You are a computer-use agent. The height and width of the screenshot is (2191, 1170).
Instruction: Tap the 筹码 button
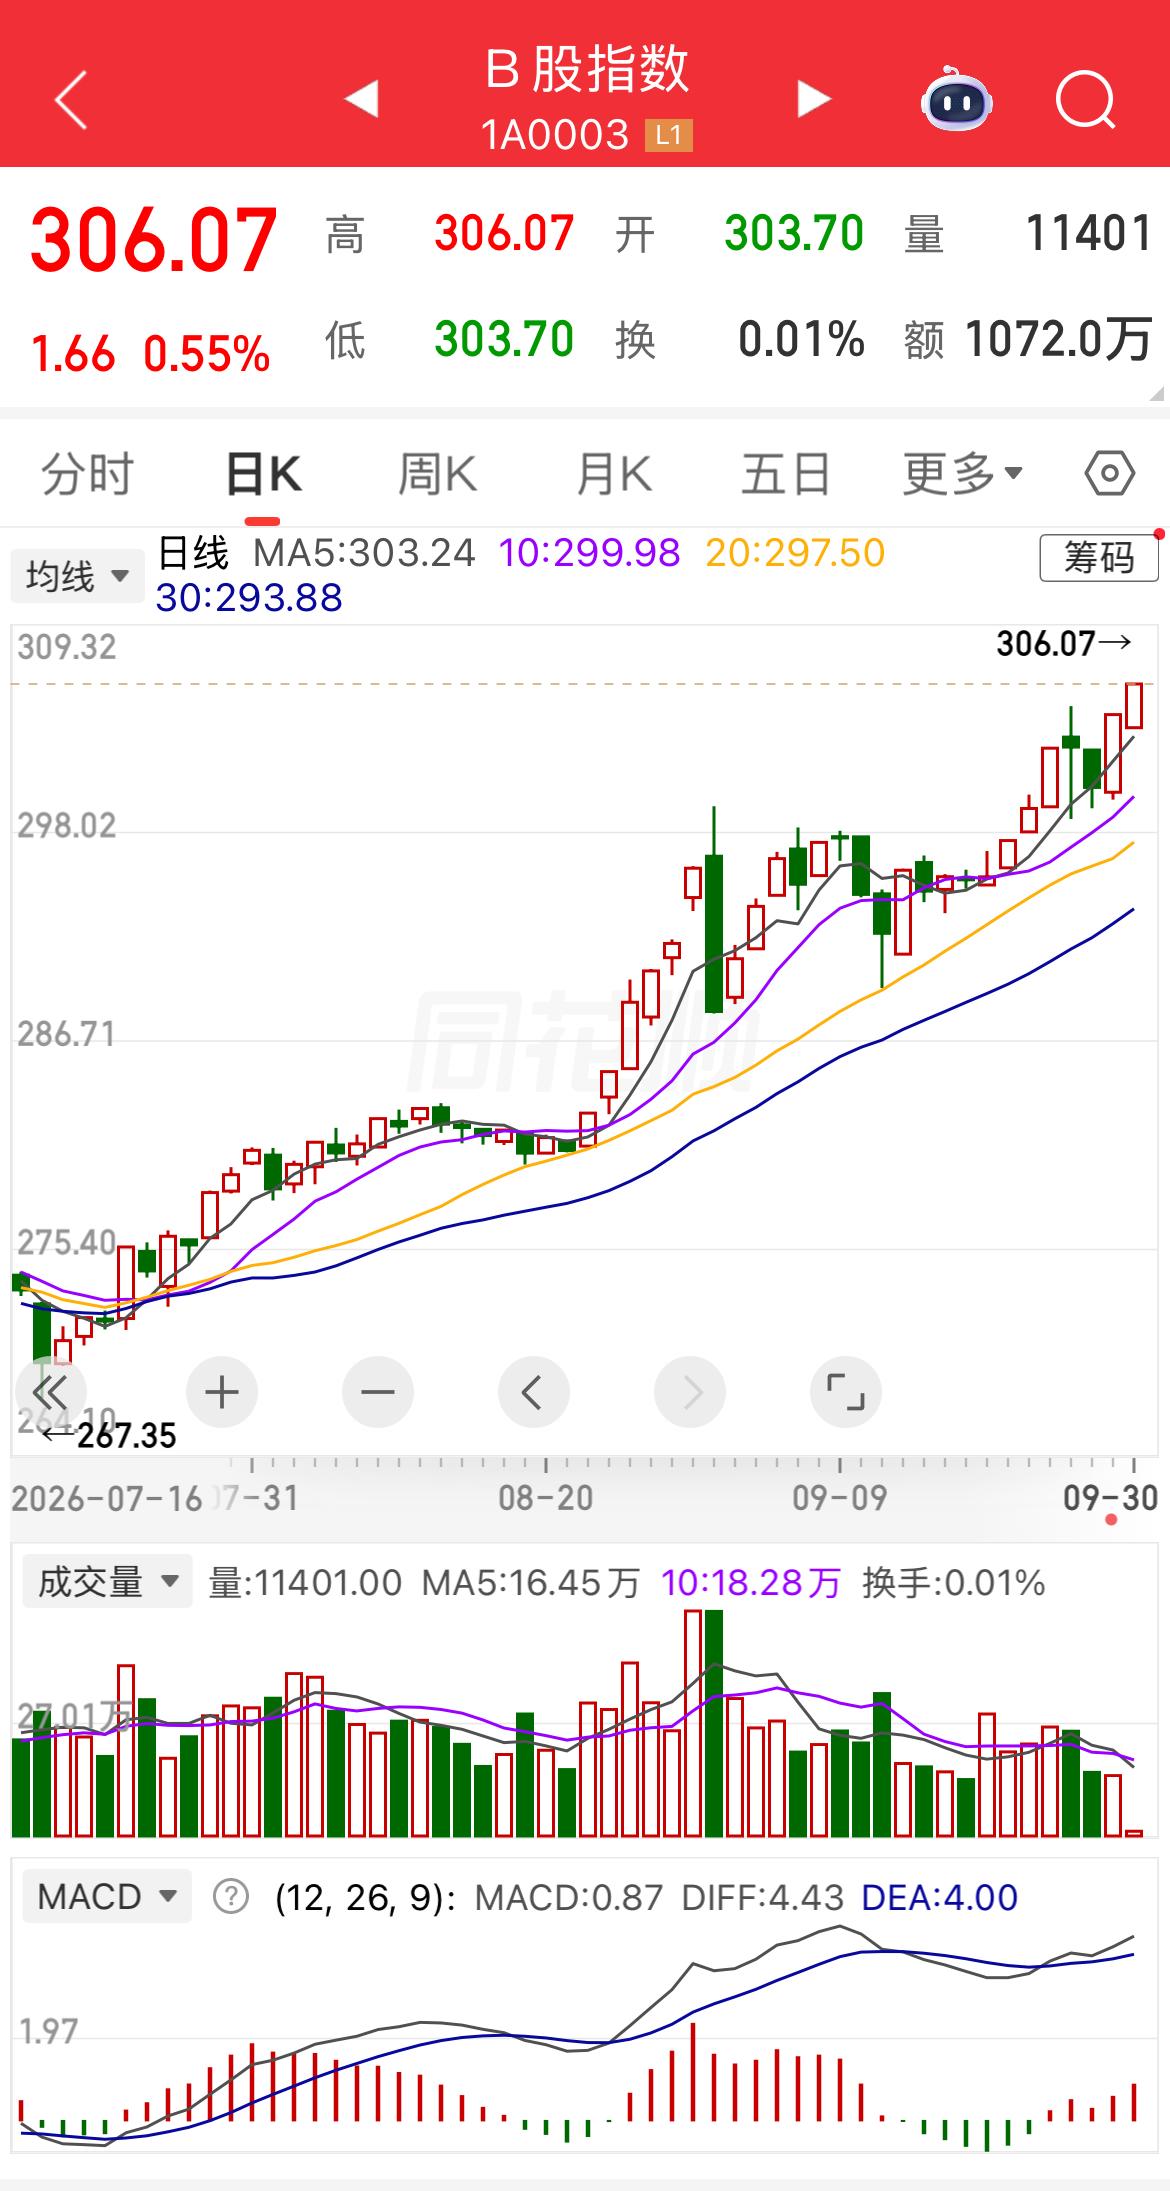1099,557
